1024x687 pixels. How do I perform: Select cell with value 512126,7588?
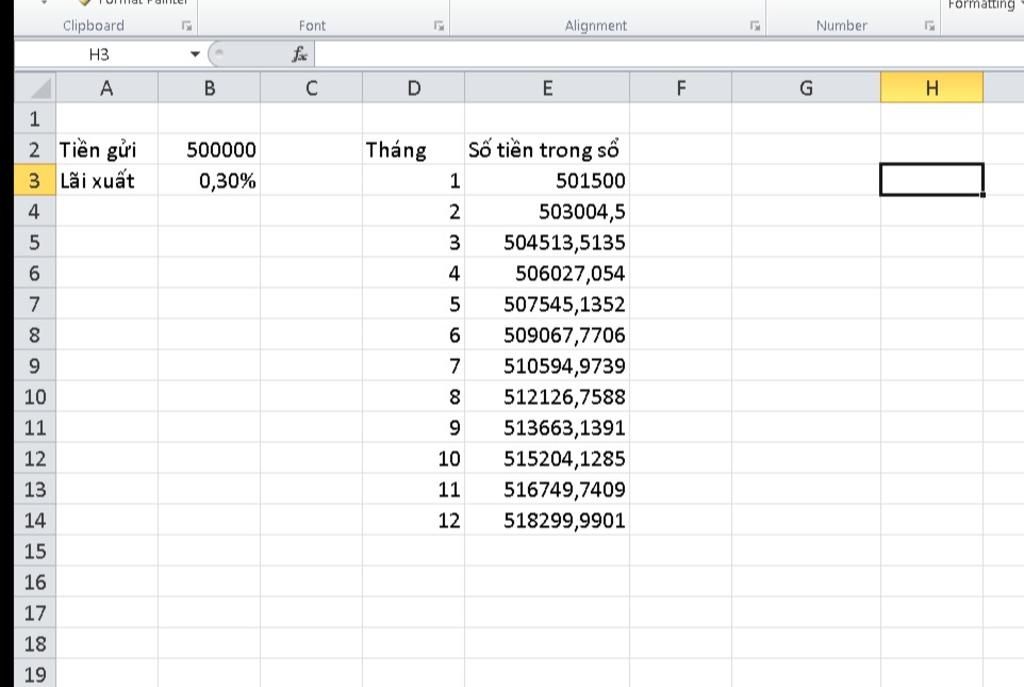[547, 396]
